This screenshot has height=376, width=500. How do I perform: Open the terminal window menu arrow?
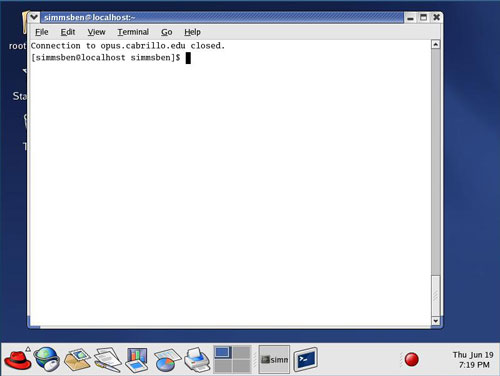[x=34, y=17]
